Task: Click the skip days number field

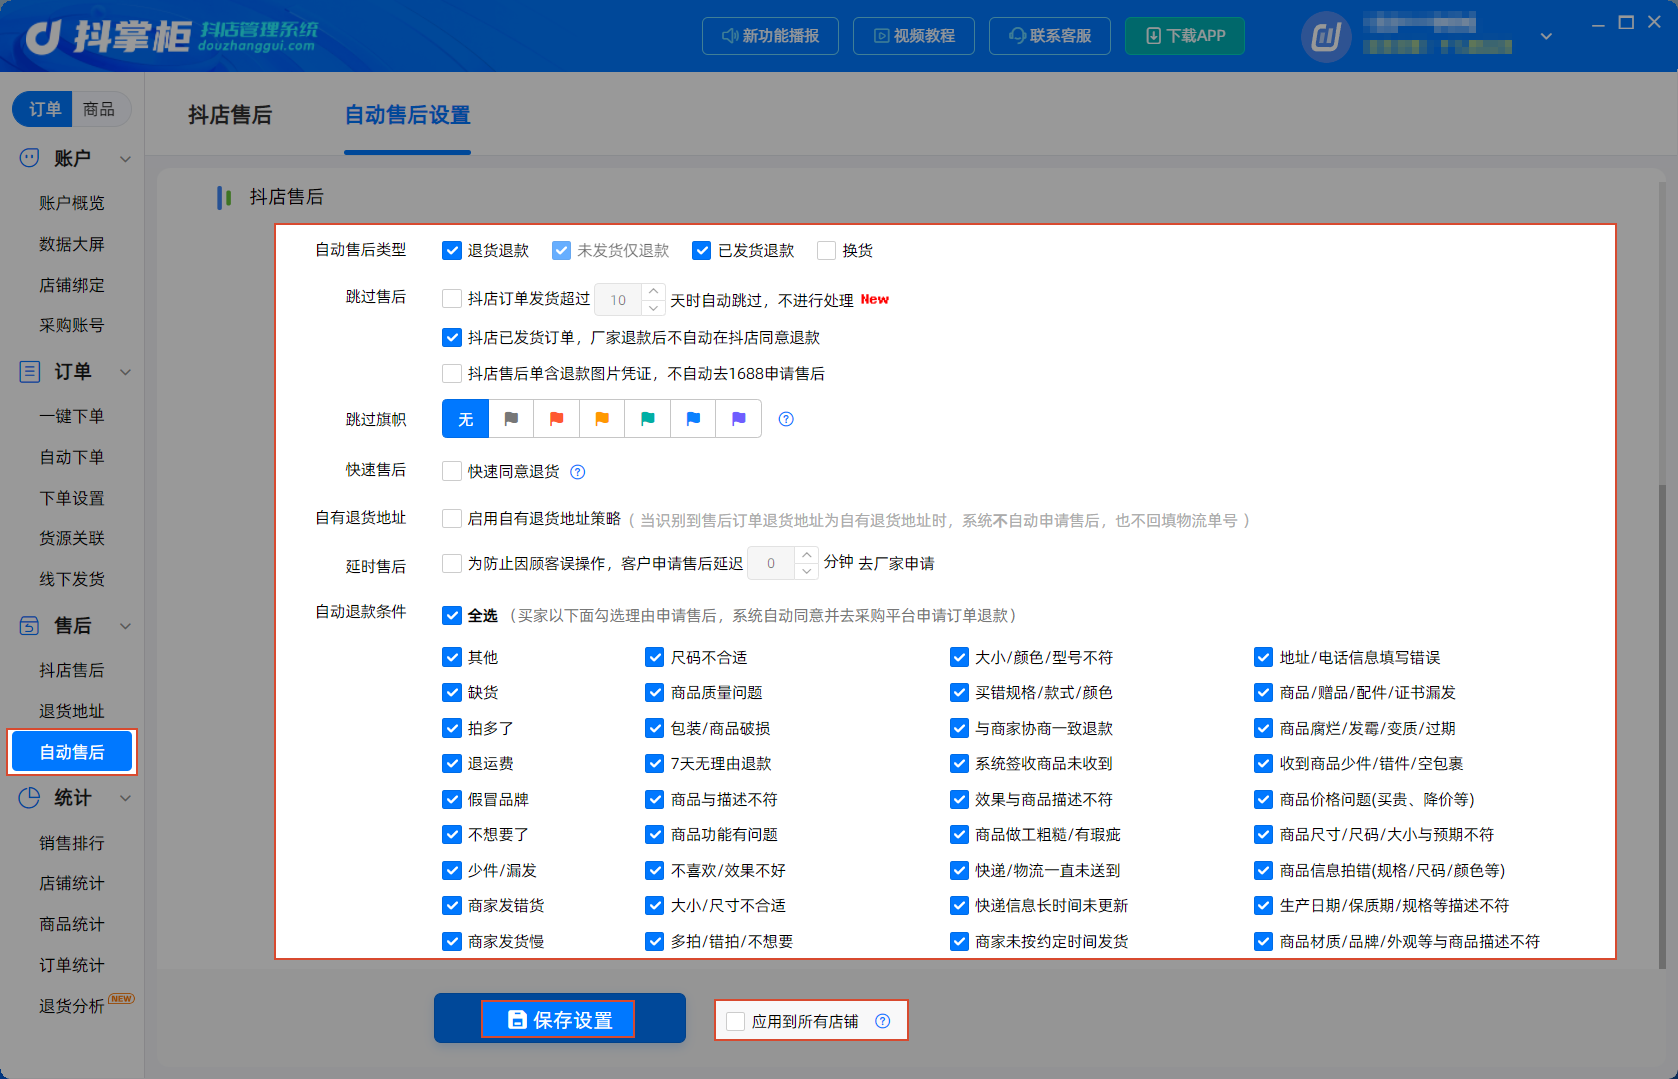Action: pyautogui.click(x=620, y=300)
